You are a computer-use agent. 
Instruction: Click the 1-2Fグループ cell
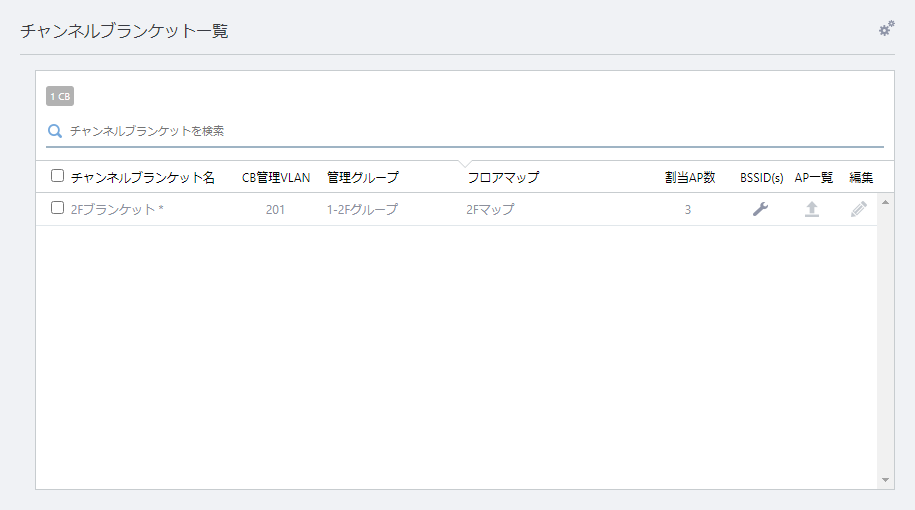tap(362, 209)
